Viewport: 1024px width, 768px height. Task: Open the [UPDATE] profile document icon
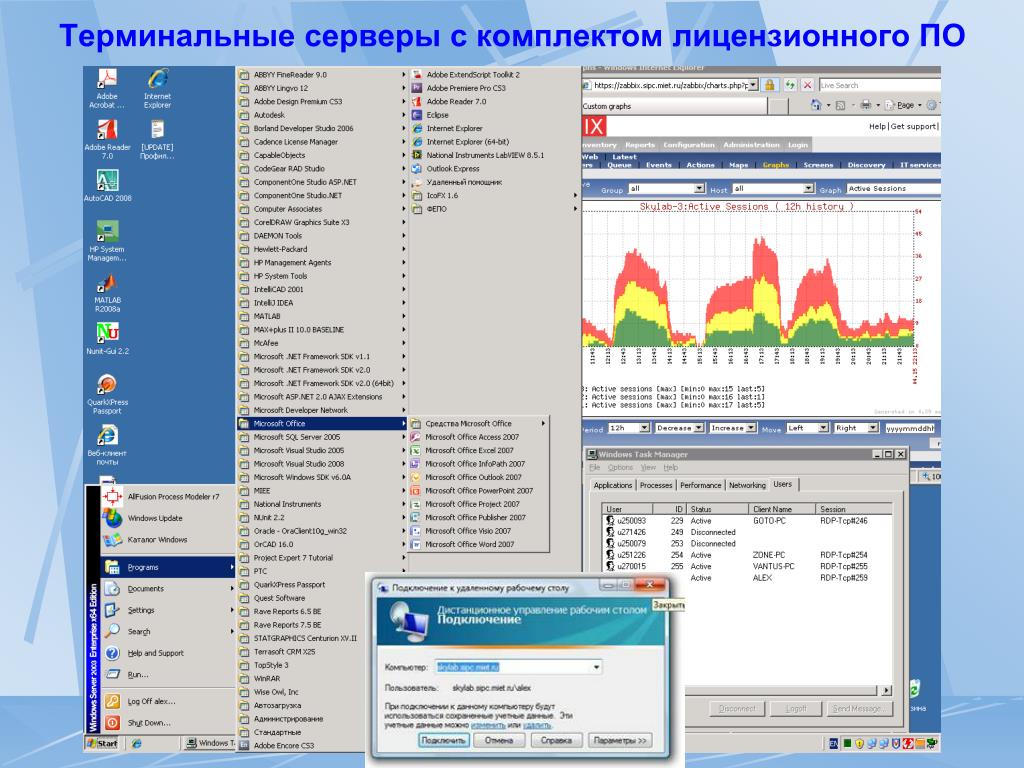[x=157, y=139]
